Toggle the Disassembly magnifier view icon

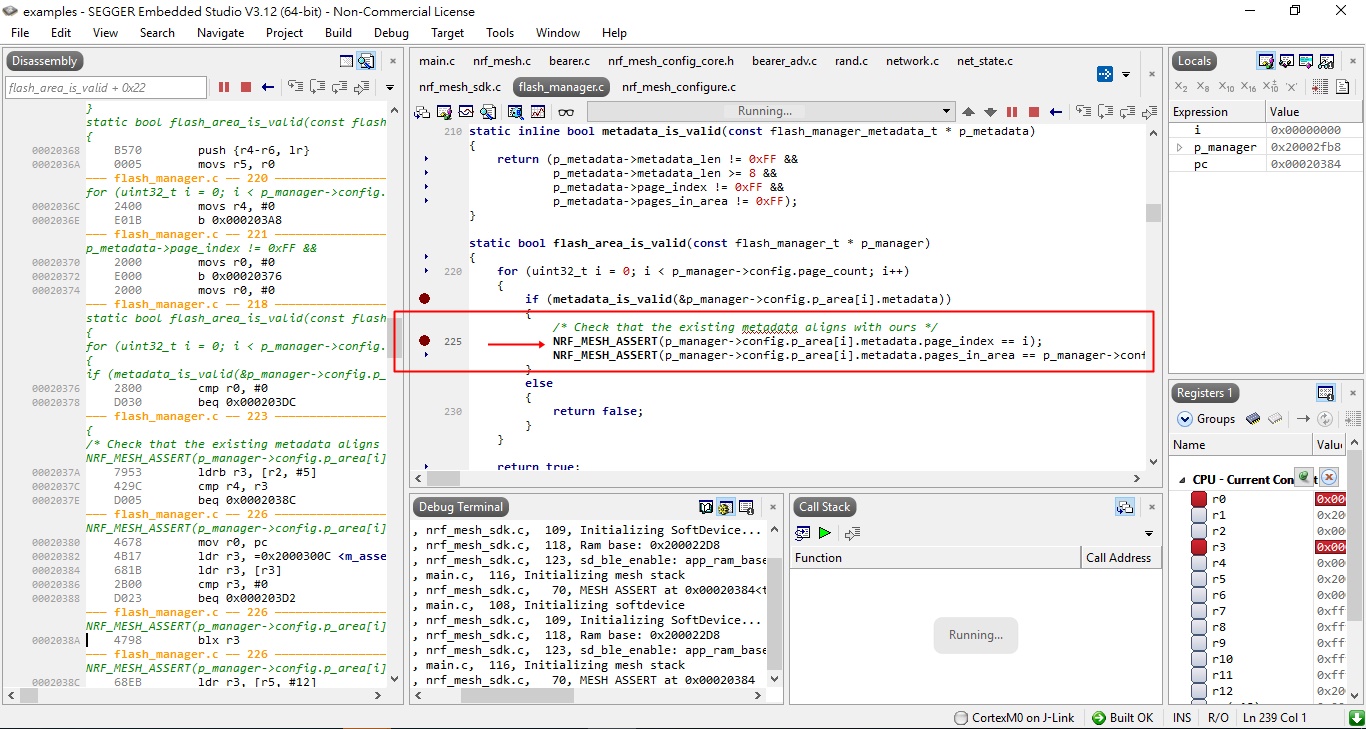tap(366, 61)
